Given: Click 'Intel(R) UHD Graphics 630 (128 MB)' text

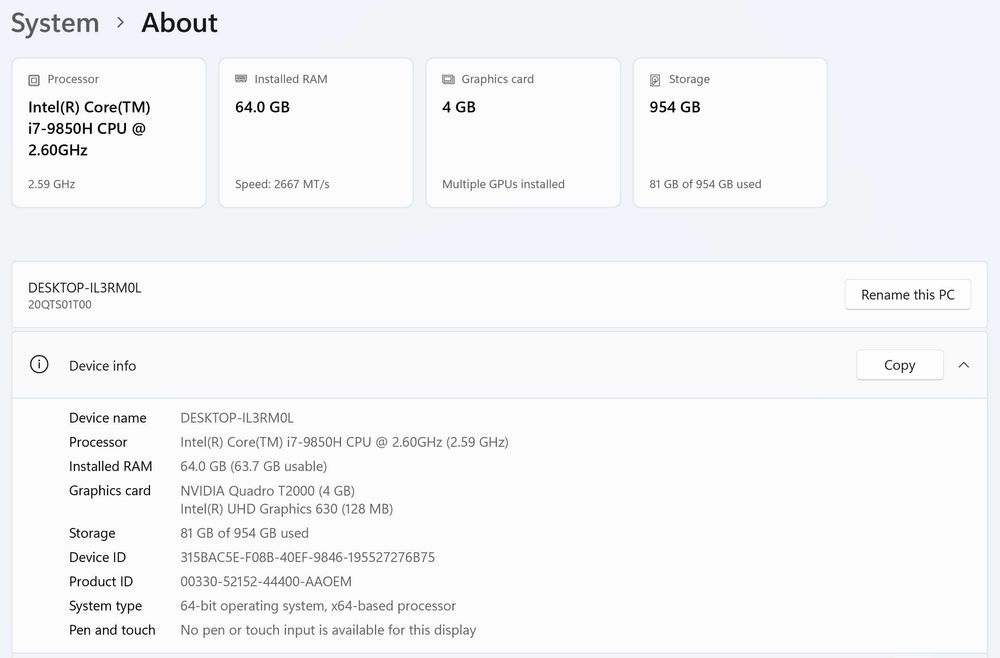Looking at the screenshot, I should coord(286,509).
